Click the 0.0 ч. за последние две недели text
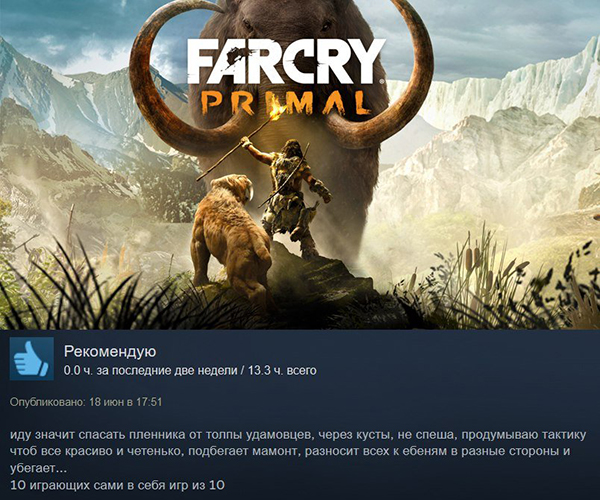Viewport: 600px width, 500px height. coord(150,370)
